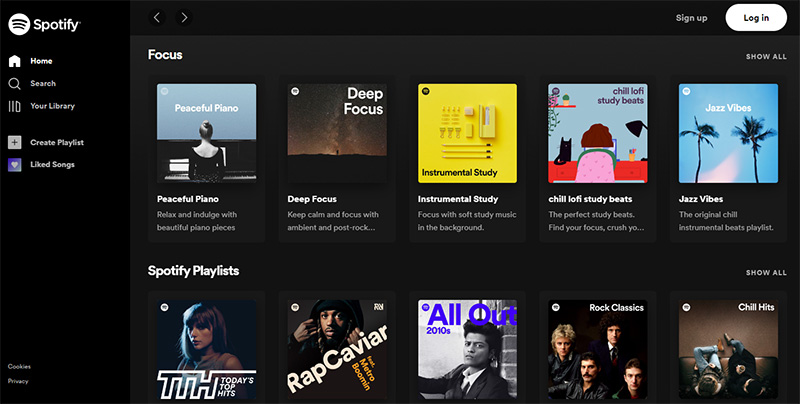
Task: Open the Instrumental Study cover art
Action: click(467, 133)
